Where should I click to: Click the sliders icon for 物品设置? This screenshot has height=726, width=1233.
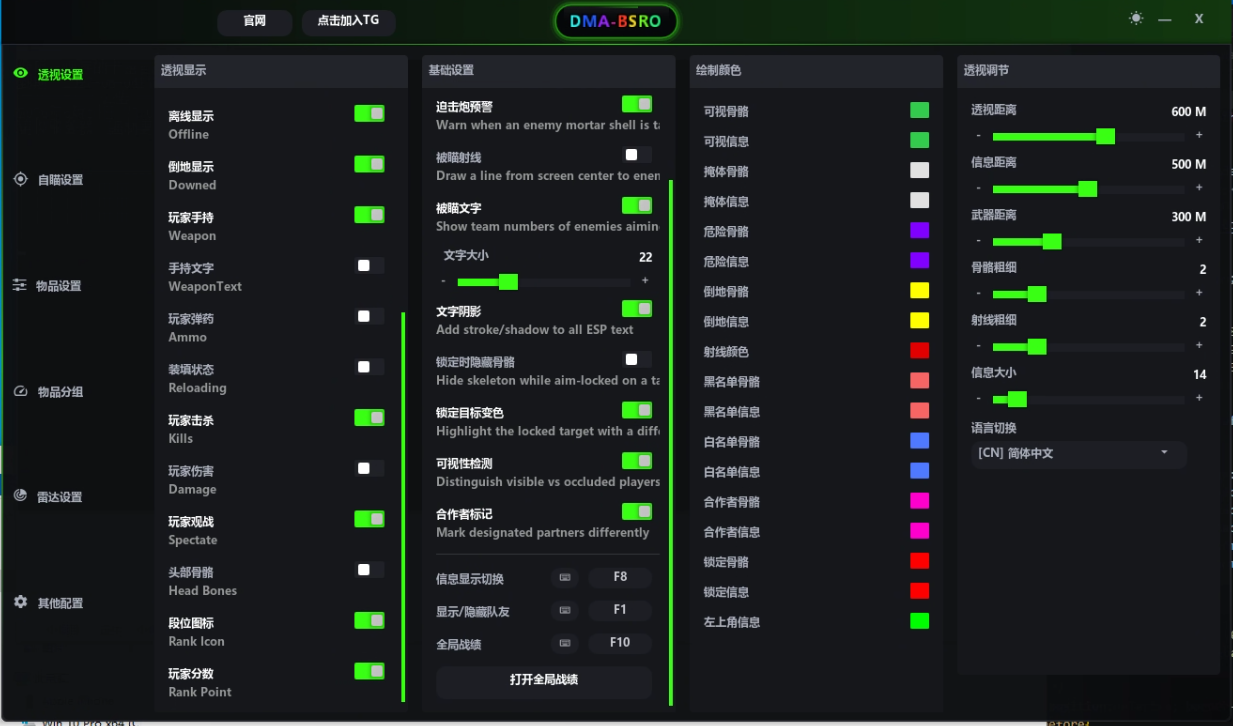click(20, 285)
